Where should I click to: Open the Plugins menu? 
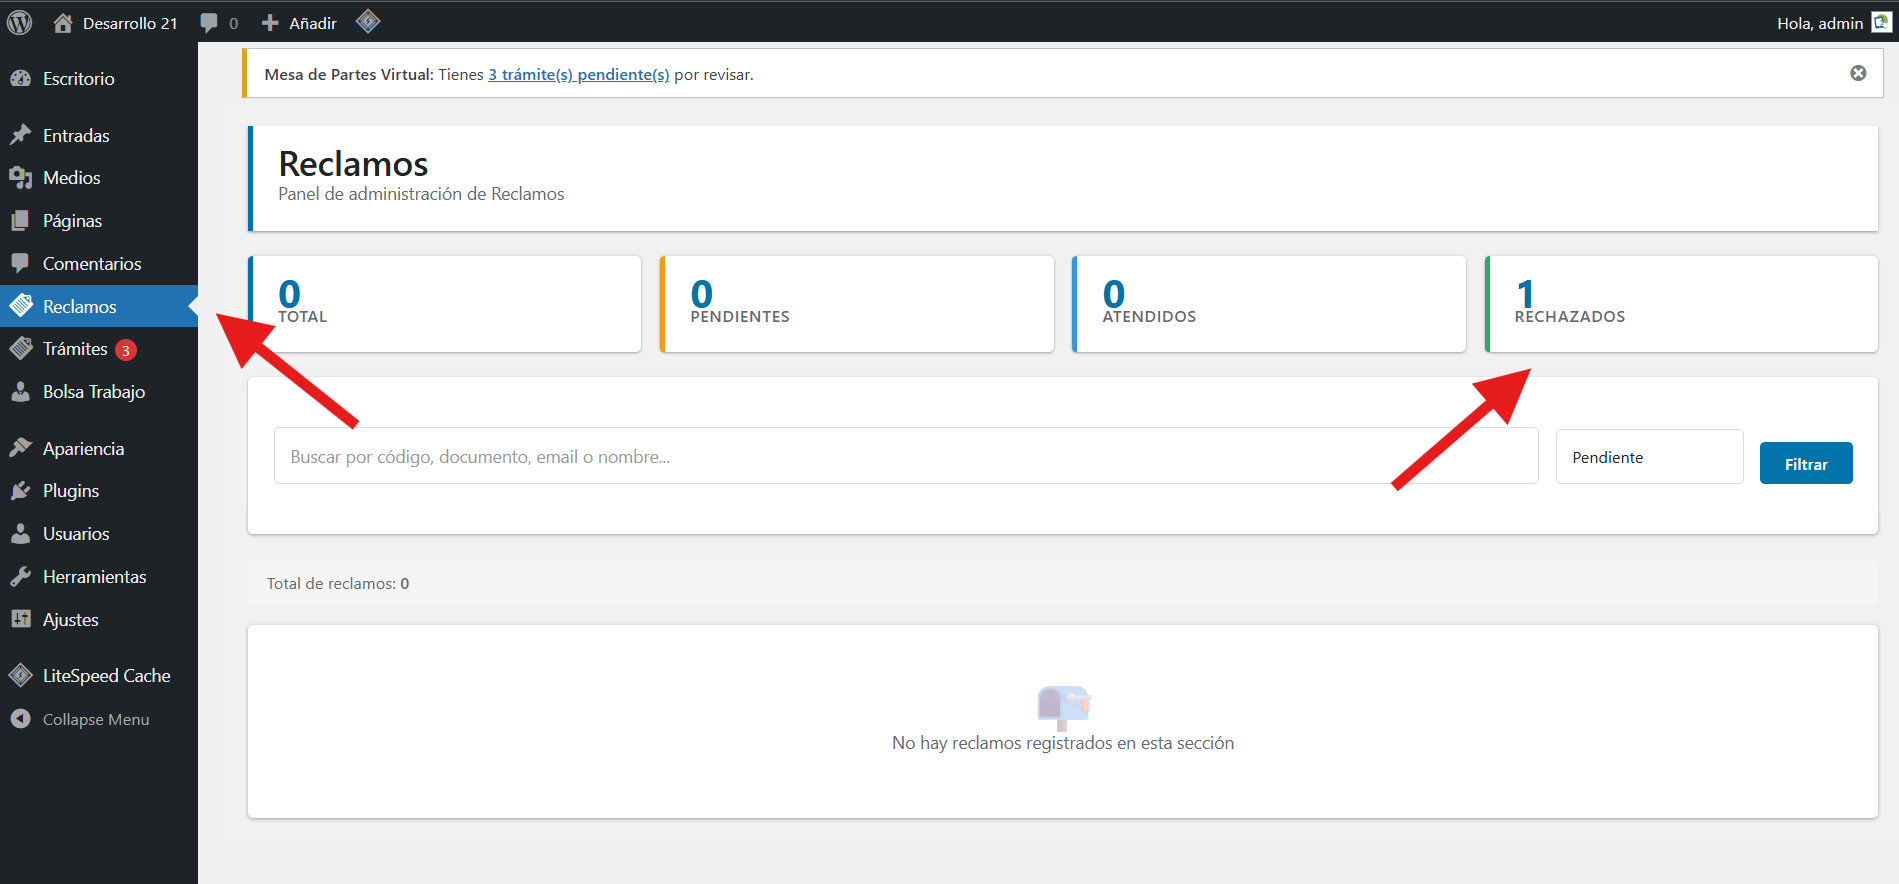point(70,491)
